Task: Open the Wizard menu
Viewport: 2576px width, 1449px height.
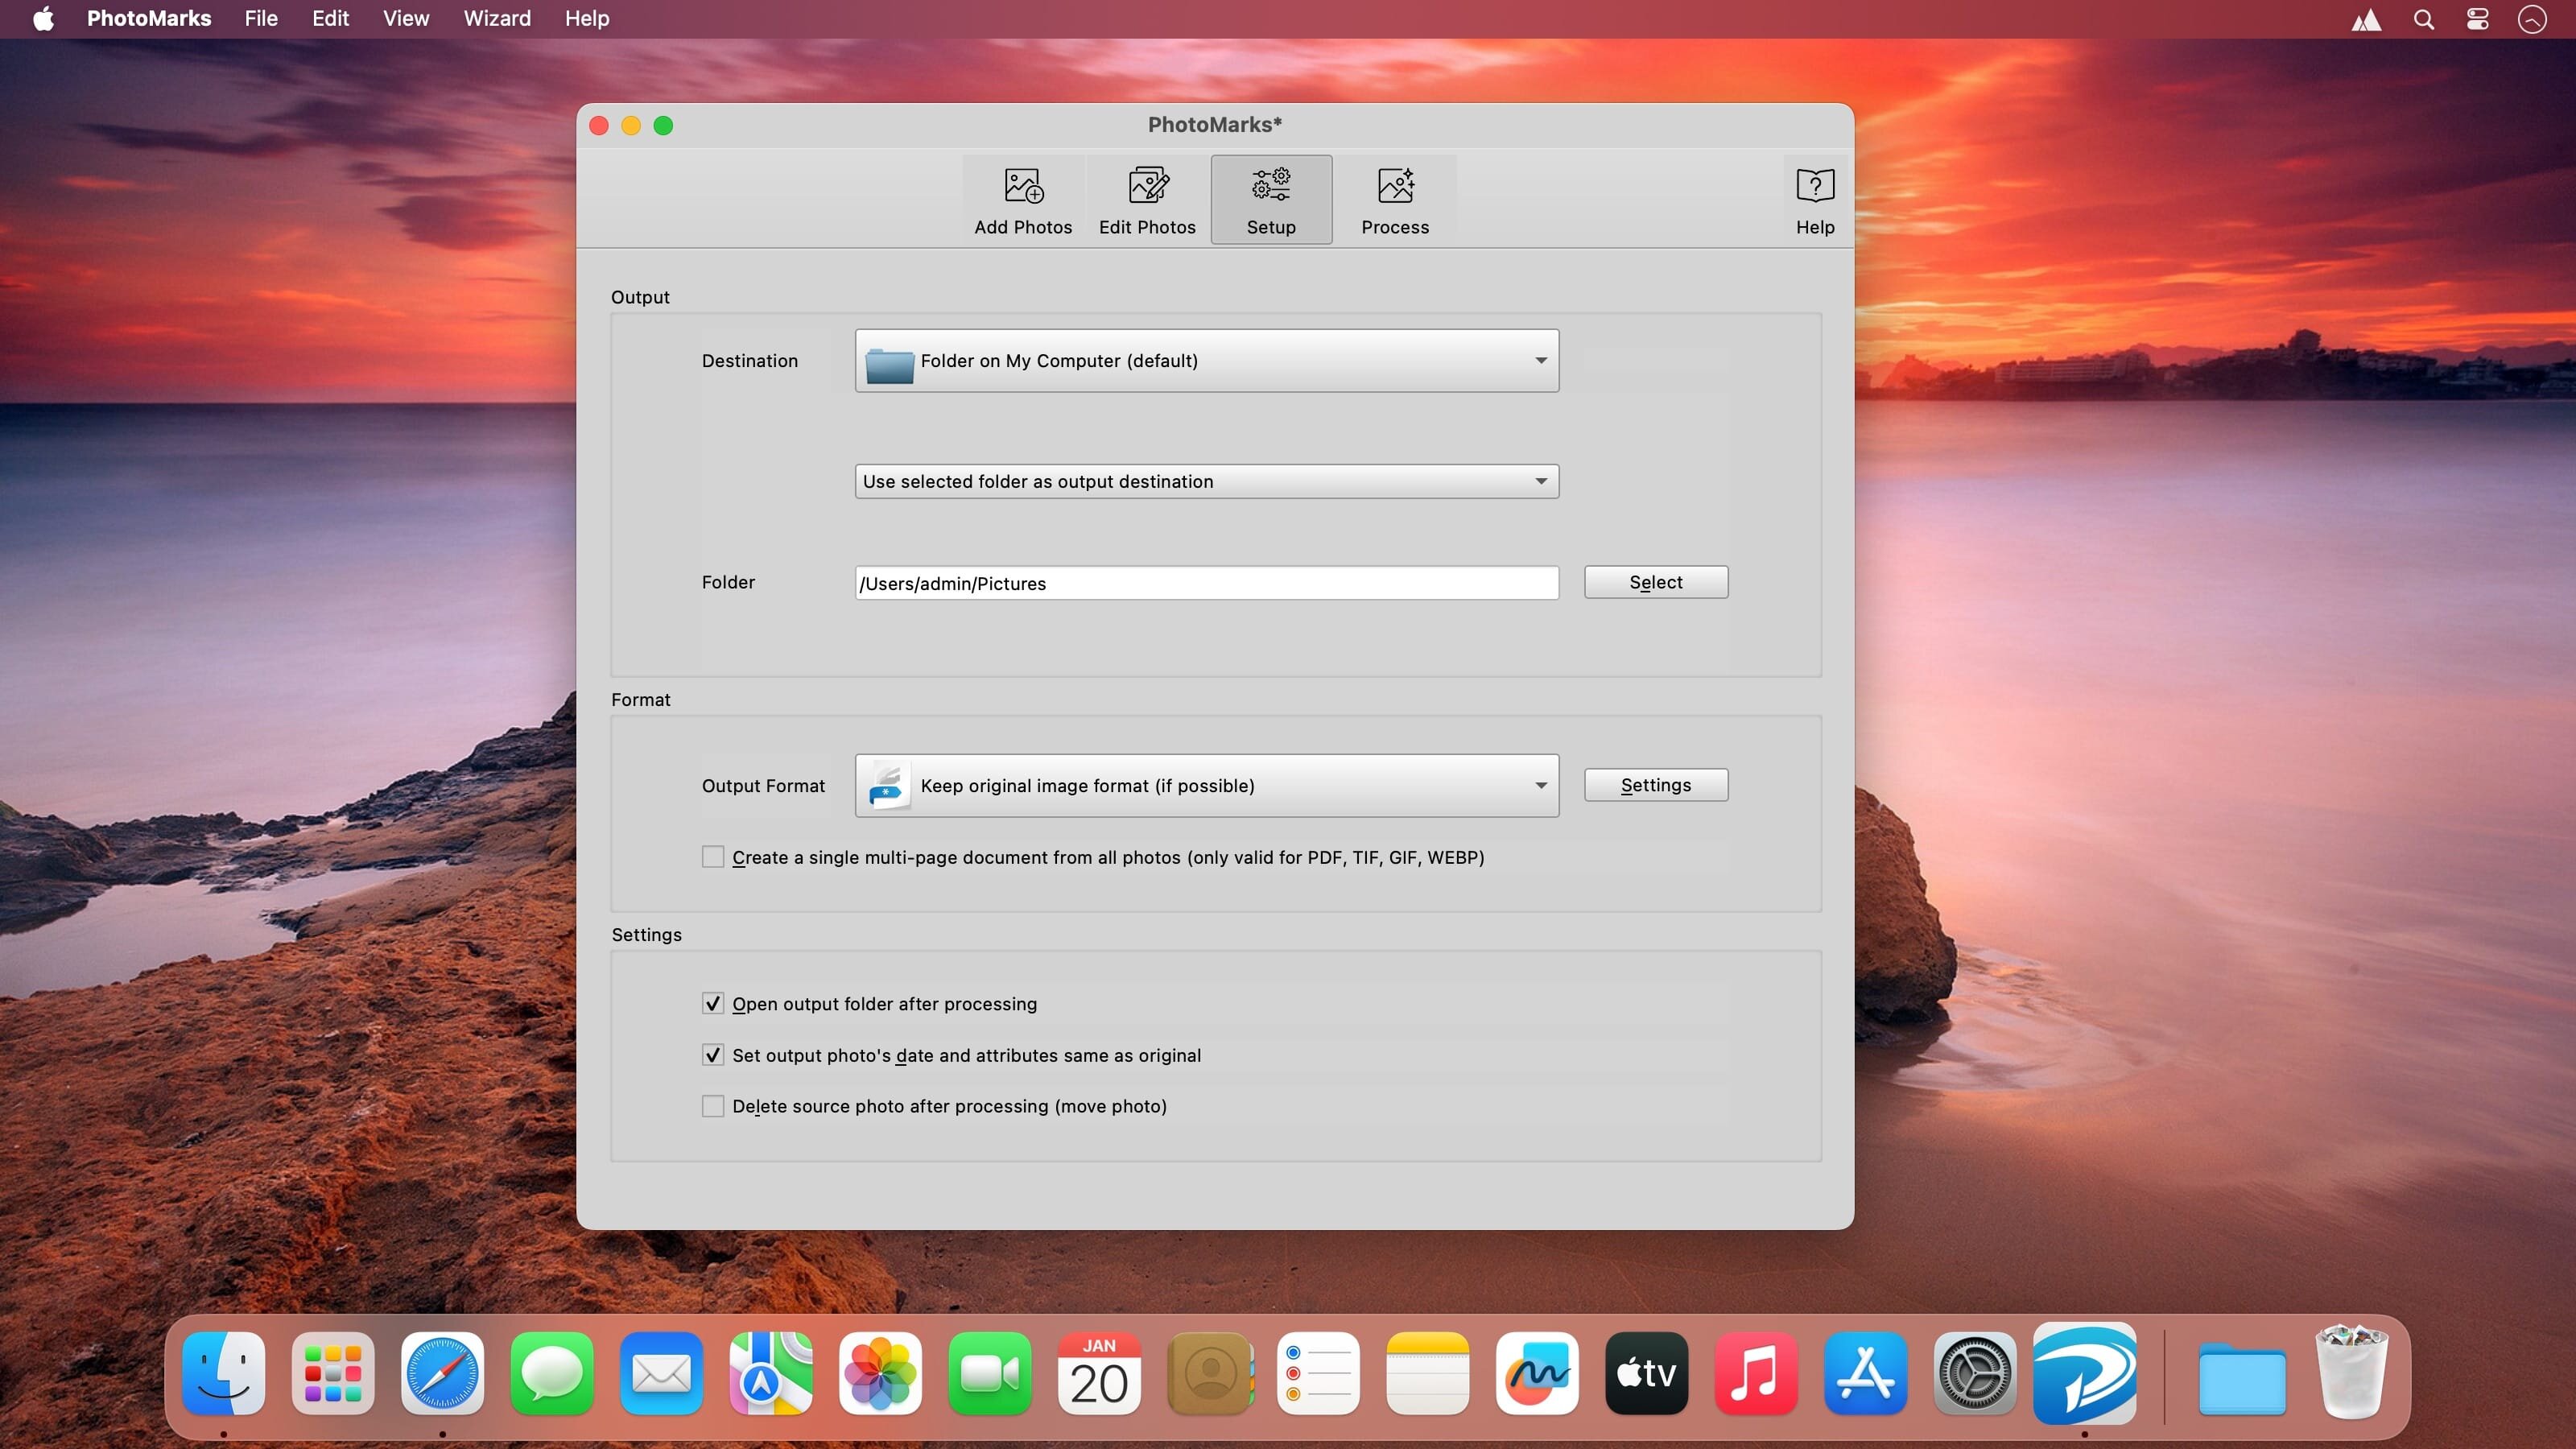Action: tap(497, 19)
